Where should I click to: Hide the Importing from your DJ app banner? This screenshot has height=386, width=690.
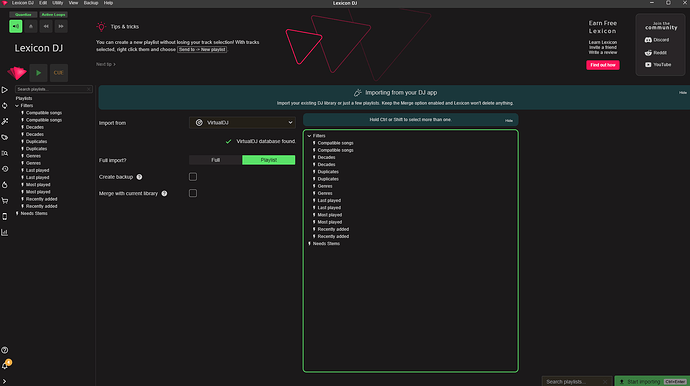[683, 93]
